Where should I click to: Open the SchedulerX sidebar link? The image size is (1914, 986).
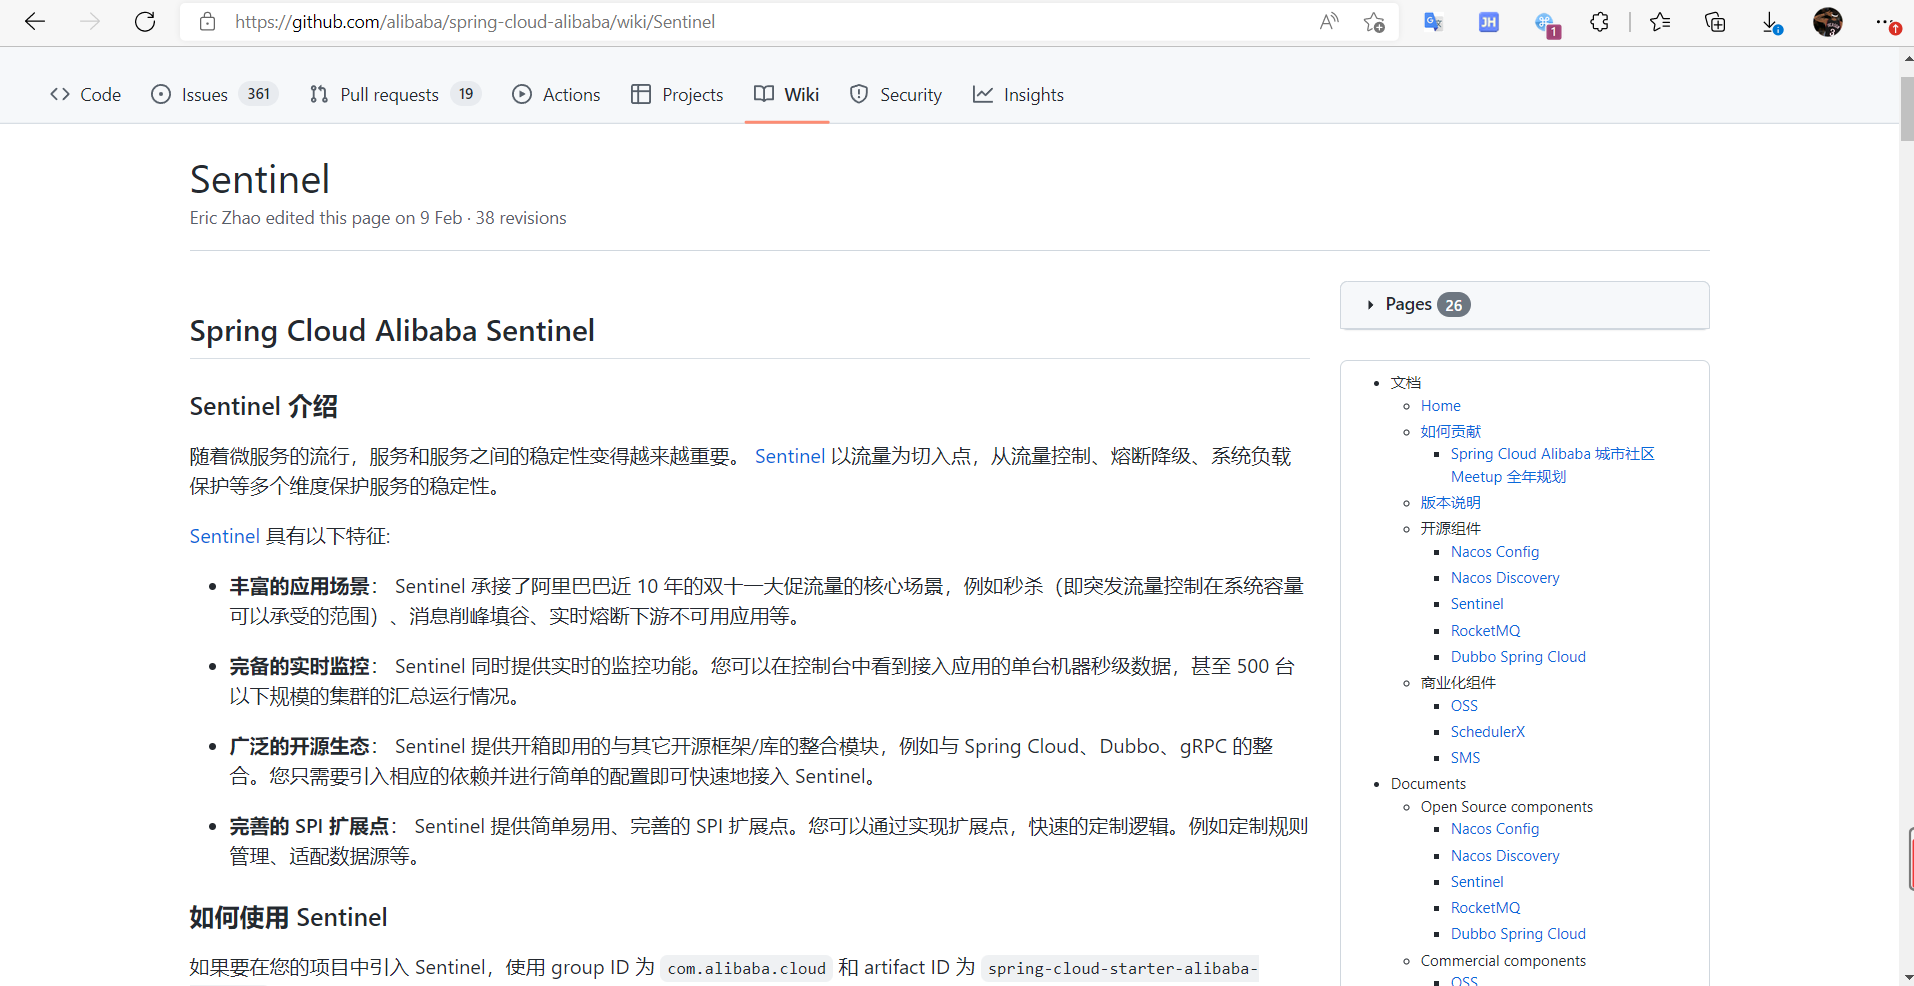point(1488,732)
